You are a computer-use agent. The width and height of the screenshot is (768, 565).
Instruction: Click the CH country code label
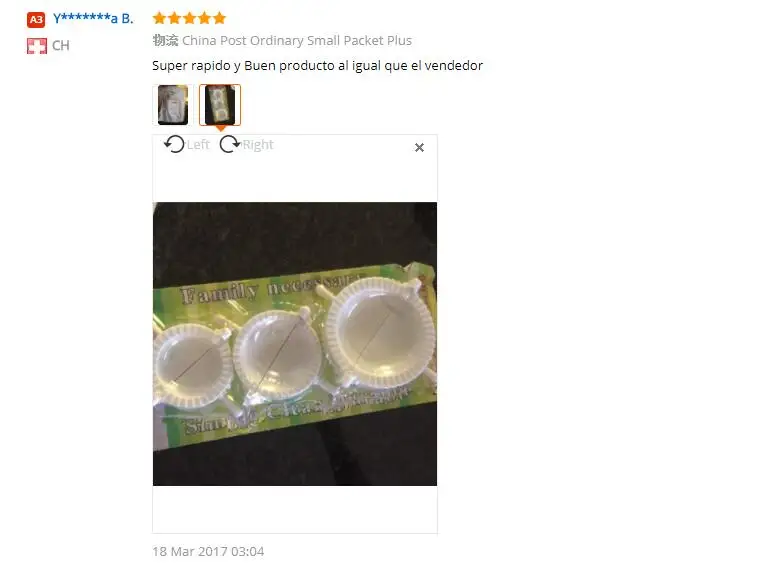[61, 46]
